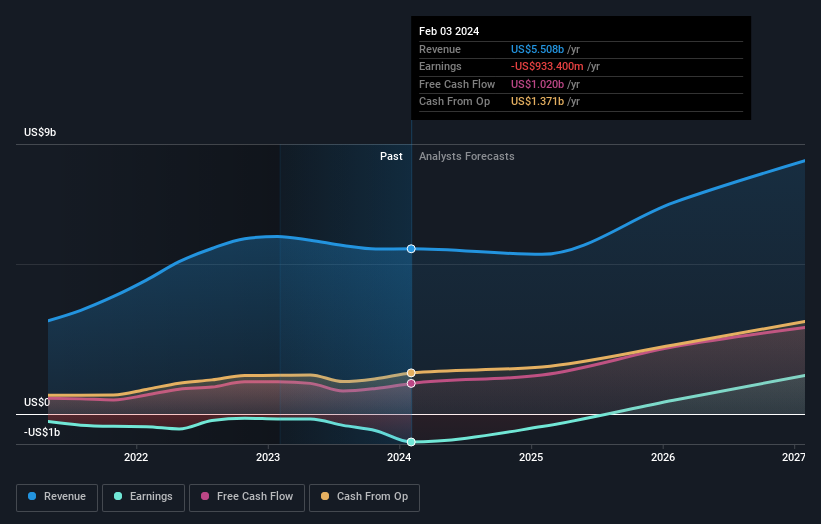Click the Analysts Forecasts label

[467, 156]
